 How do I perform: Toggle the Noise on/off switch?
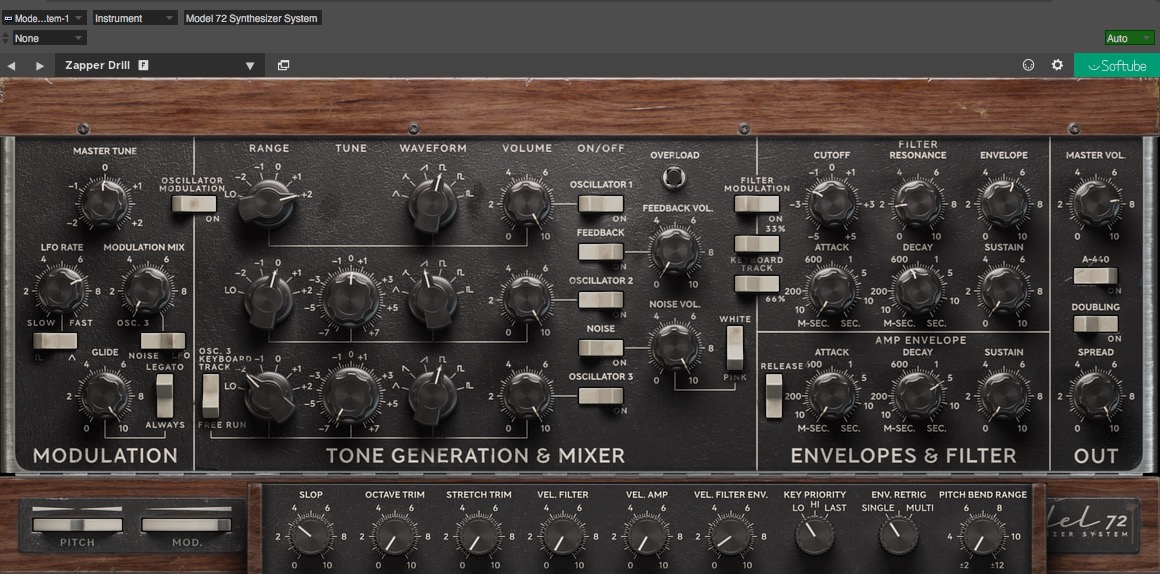(x=601, y=348)
